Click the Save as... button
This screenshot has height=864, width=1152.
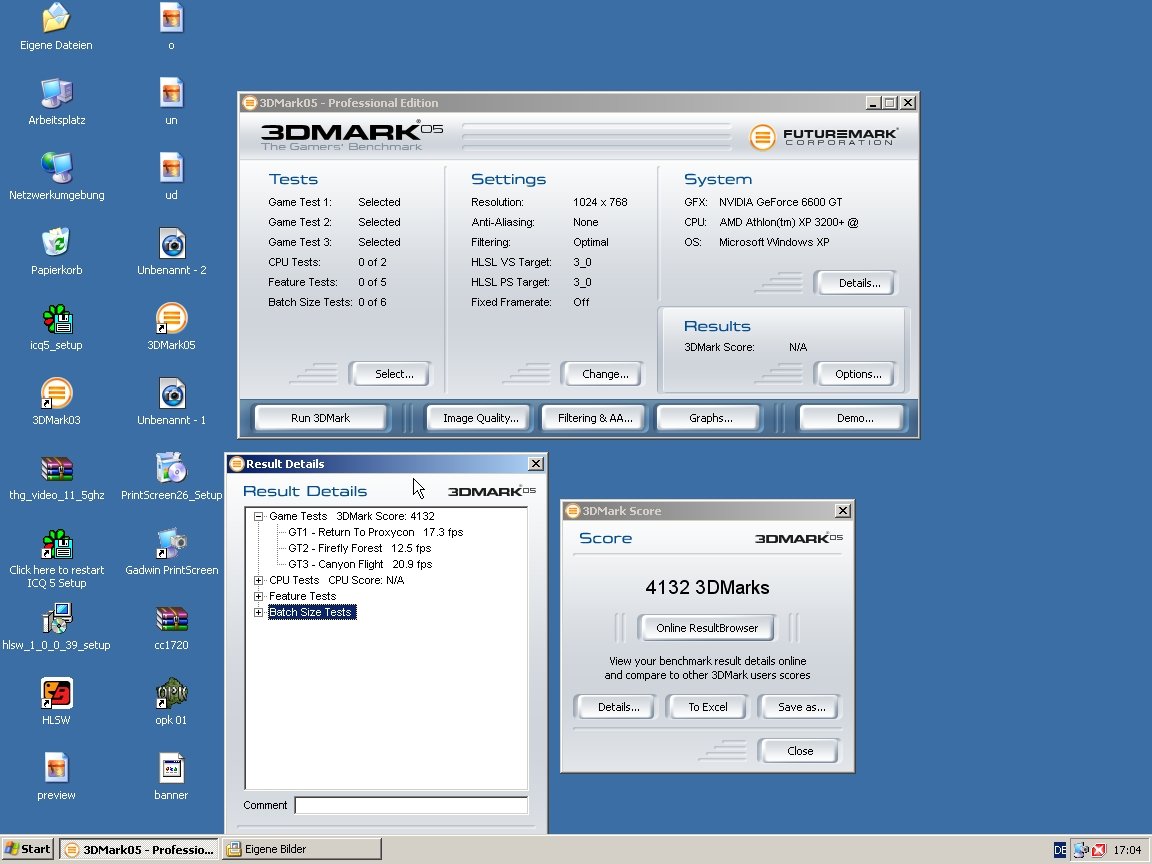tap(801, 708)
